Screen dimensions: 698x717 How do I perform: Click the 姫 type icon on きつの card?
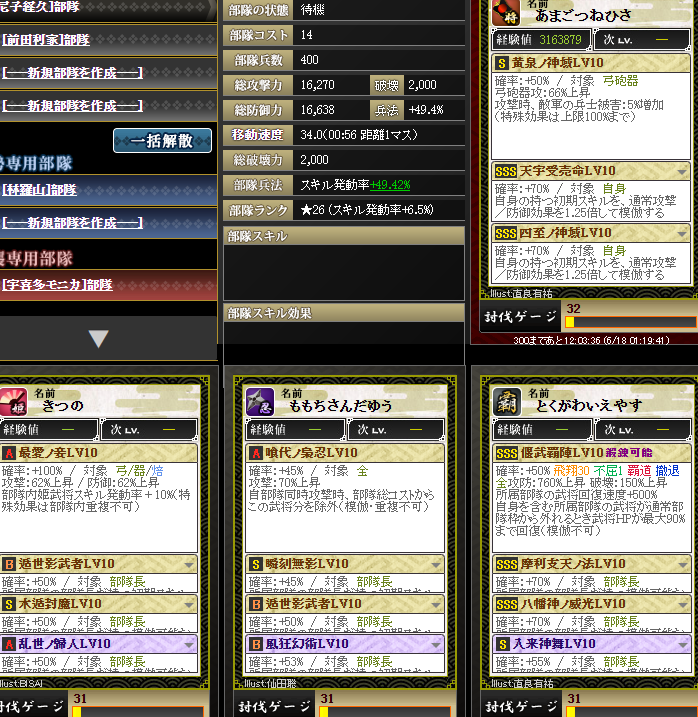point(13,401)
